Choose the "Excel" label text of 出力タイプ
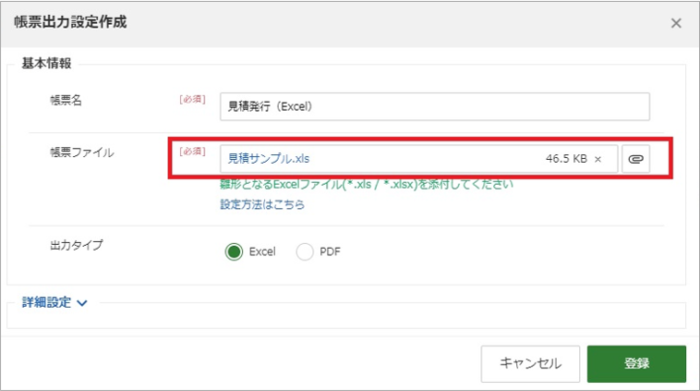This screenshot has height=391, width=700. pos(262,252)
